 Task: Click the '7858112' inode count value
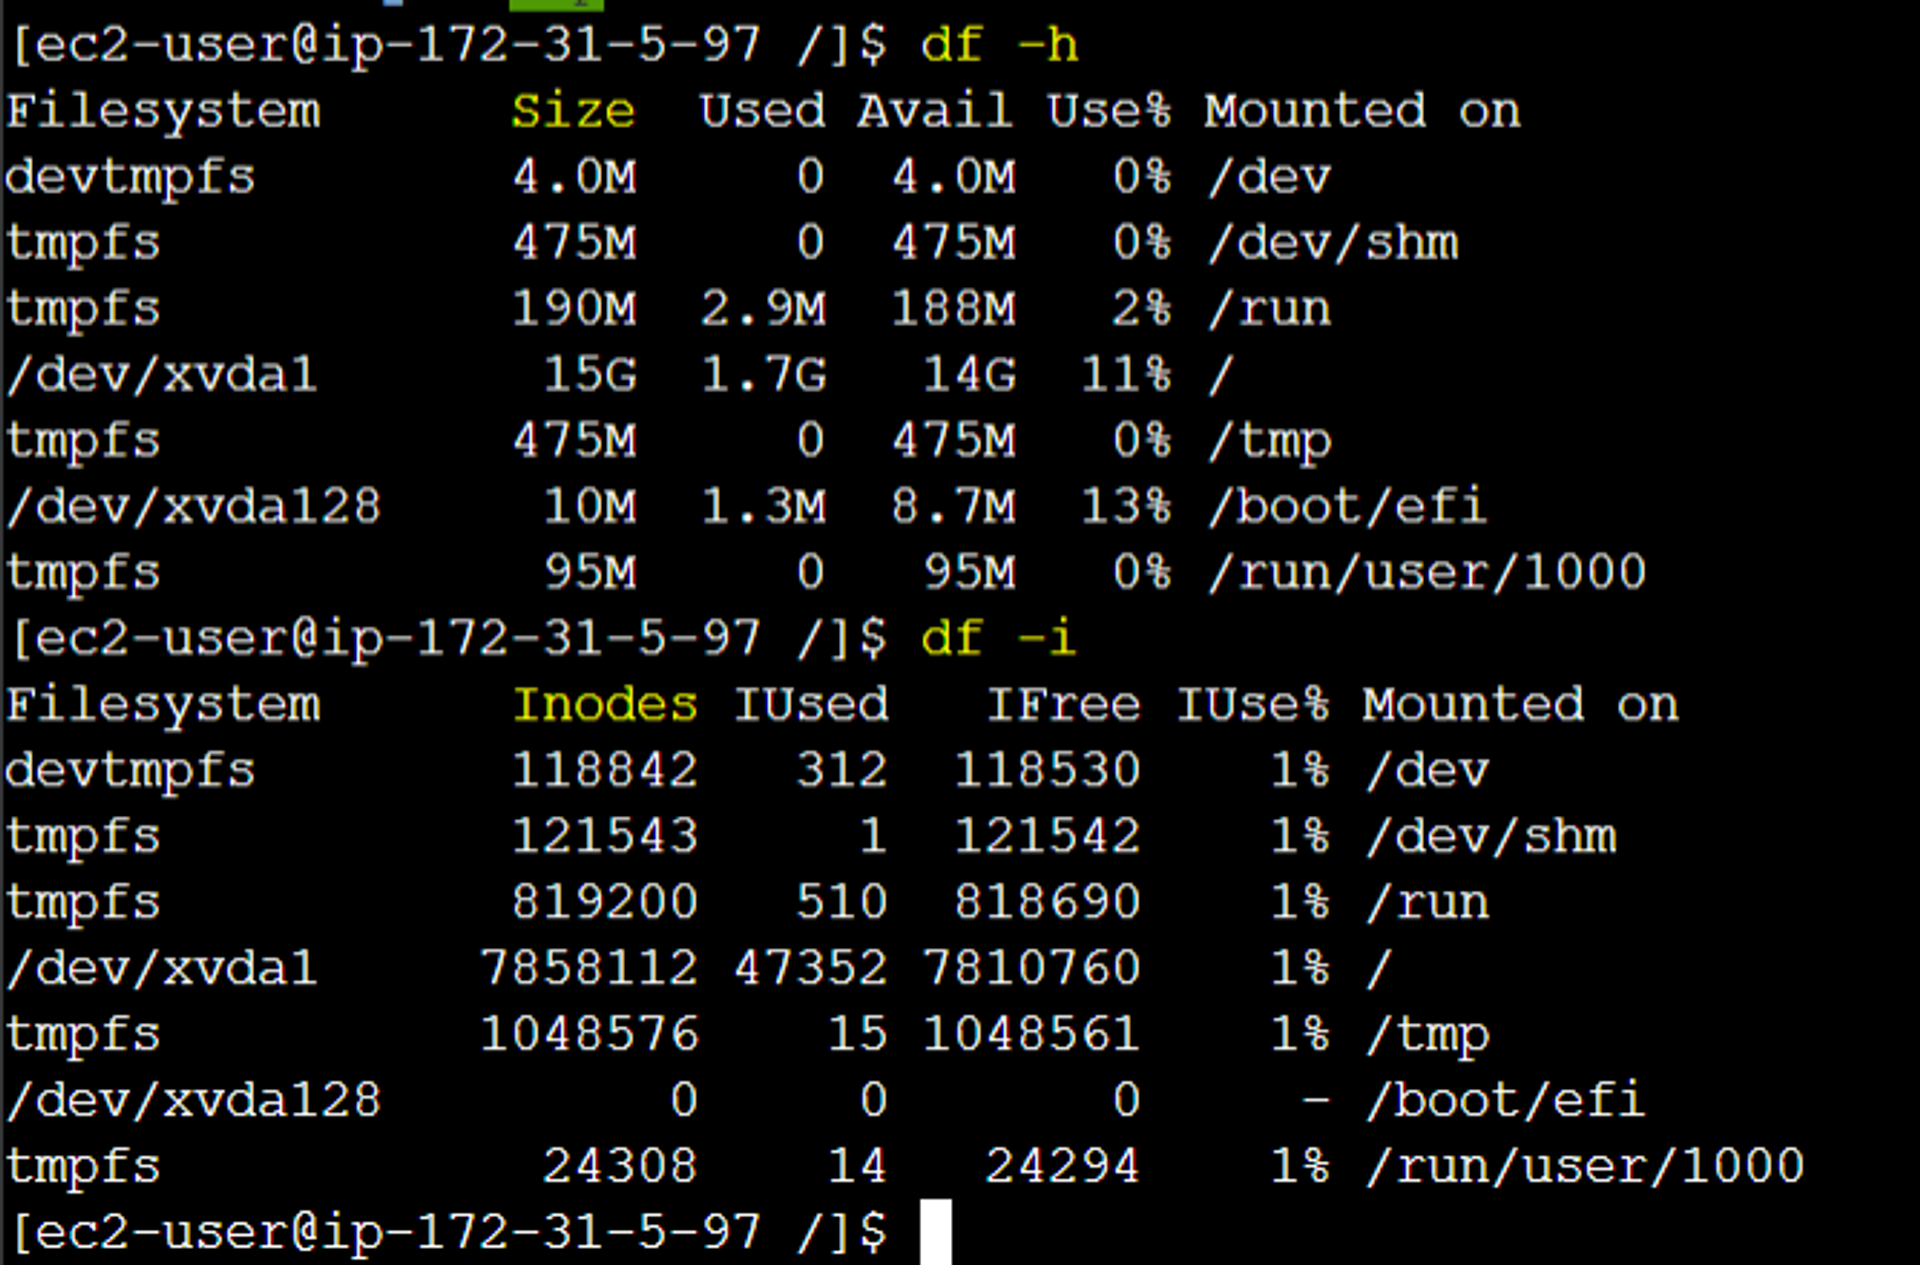(589, 968)
